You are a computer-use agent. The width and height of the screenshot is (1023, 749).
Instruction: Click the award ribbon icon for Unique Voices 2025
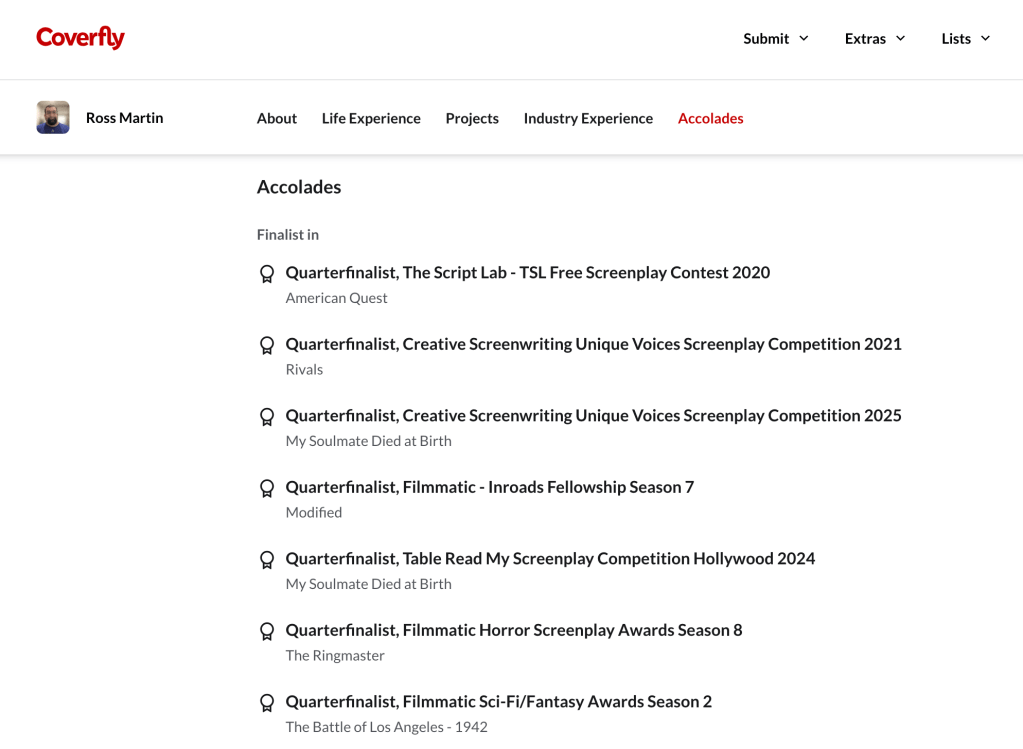point(267,417)
